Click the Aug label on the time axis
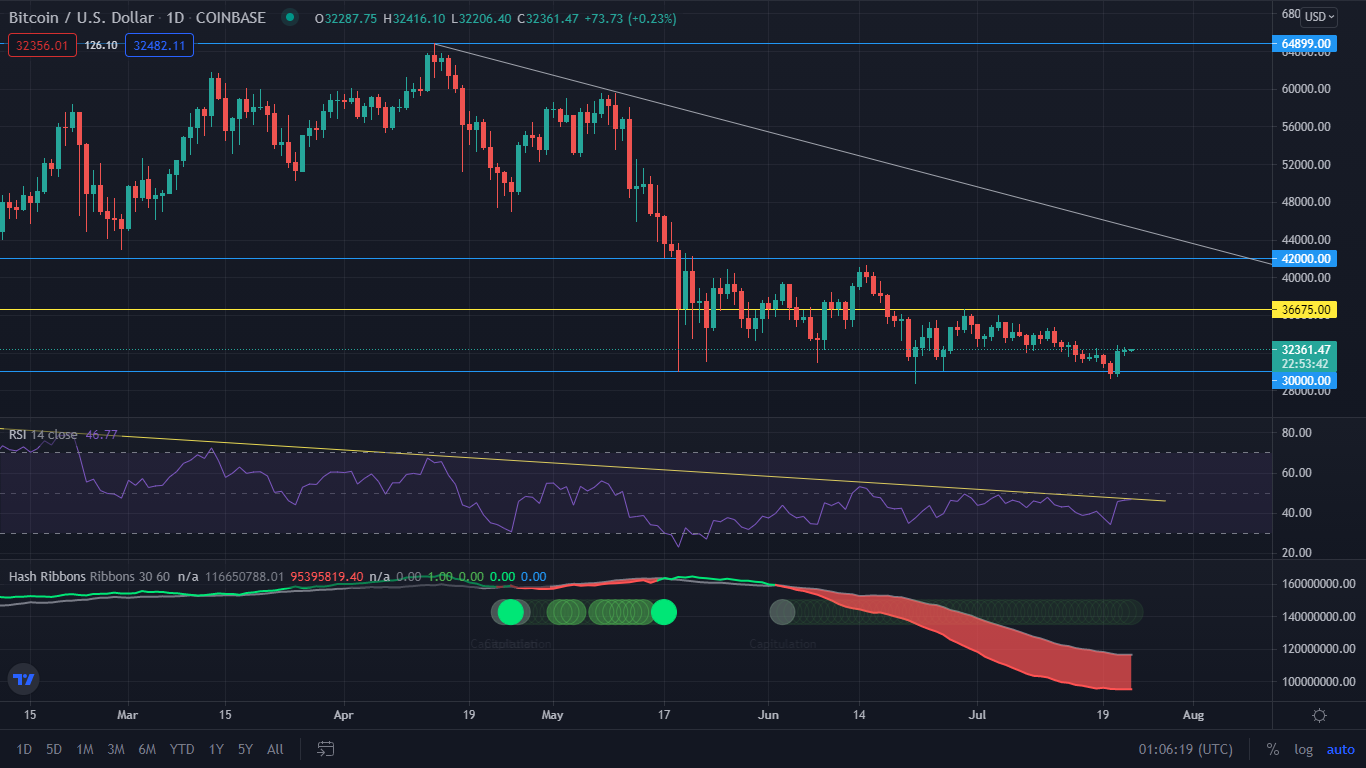This screenshot has height=768, width=1366. tap(1192, 715)
